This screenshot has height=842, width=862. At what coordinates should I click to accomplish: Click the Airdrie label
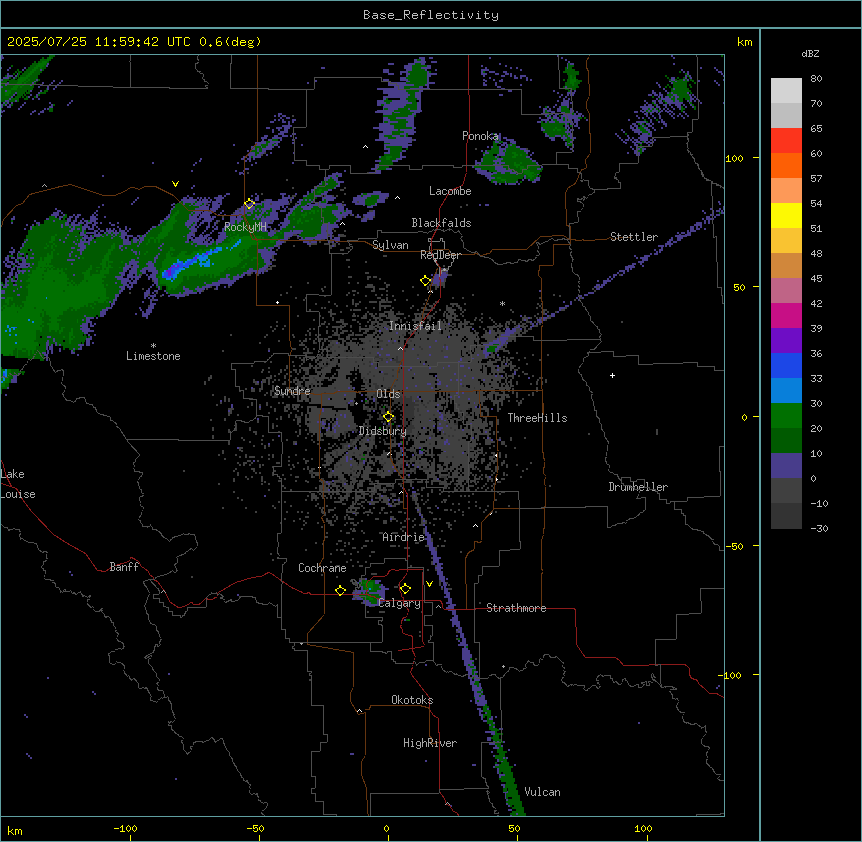point(404,537)
